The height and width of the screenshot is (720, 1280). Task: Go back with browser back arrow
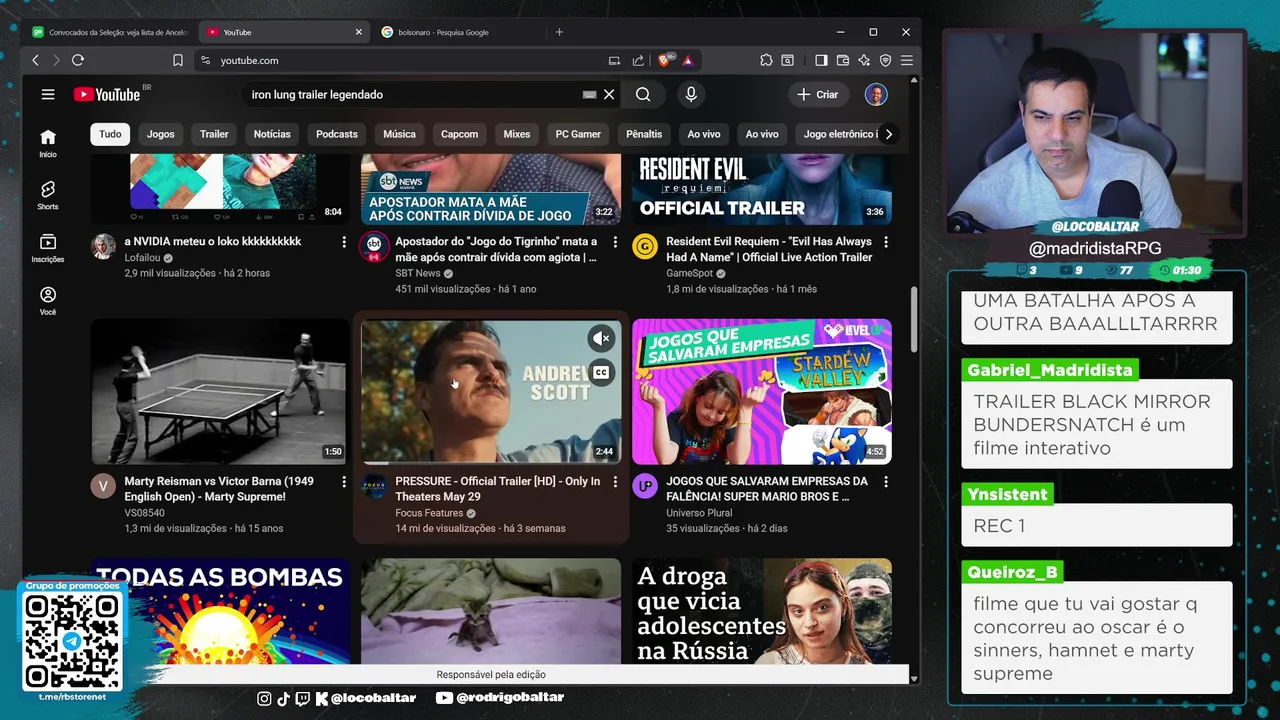(x=36, y=60)
